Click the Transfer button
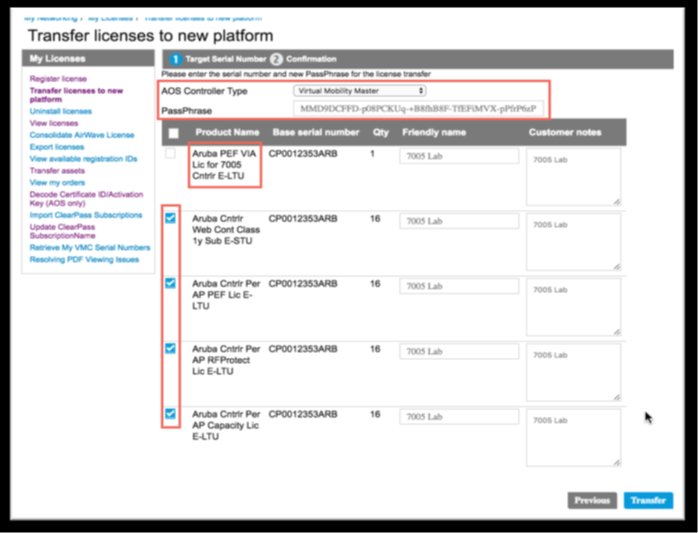 [648, 500]
